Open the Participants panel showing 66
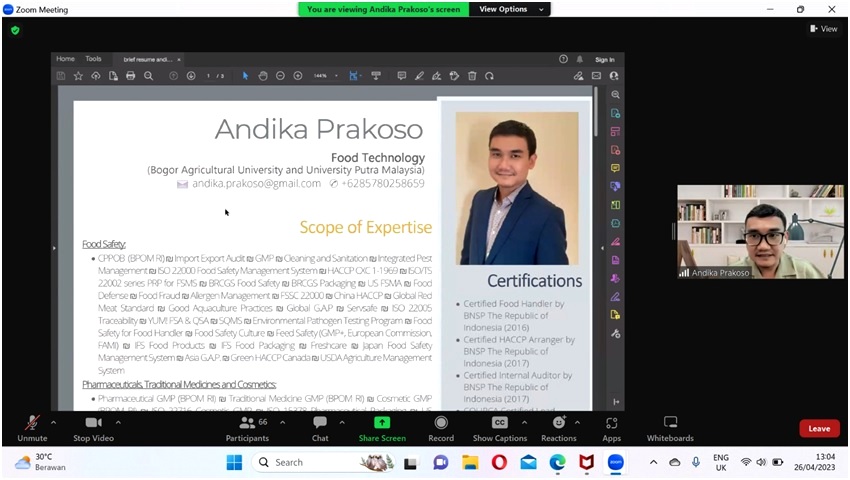850x480 pixels. point(247,428)
